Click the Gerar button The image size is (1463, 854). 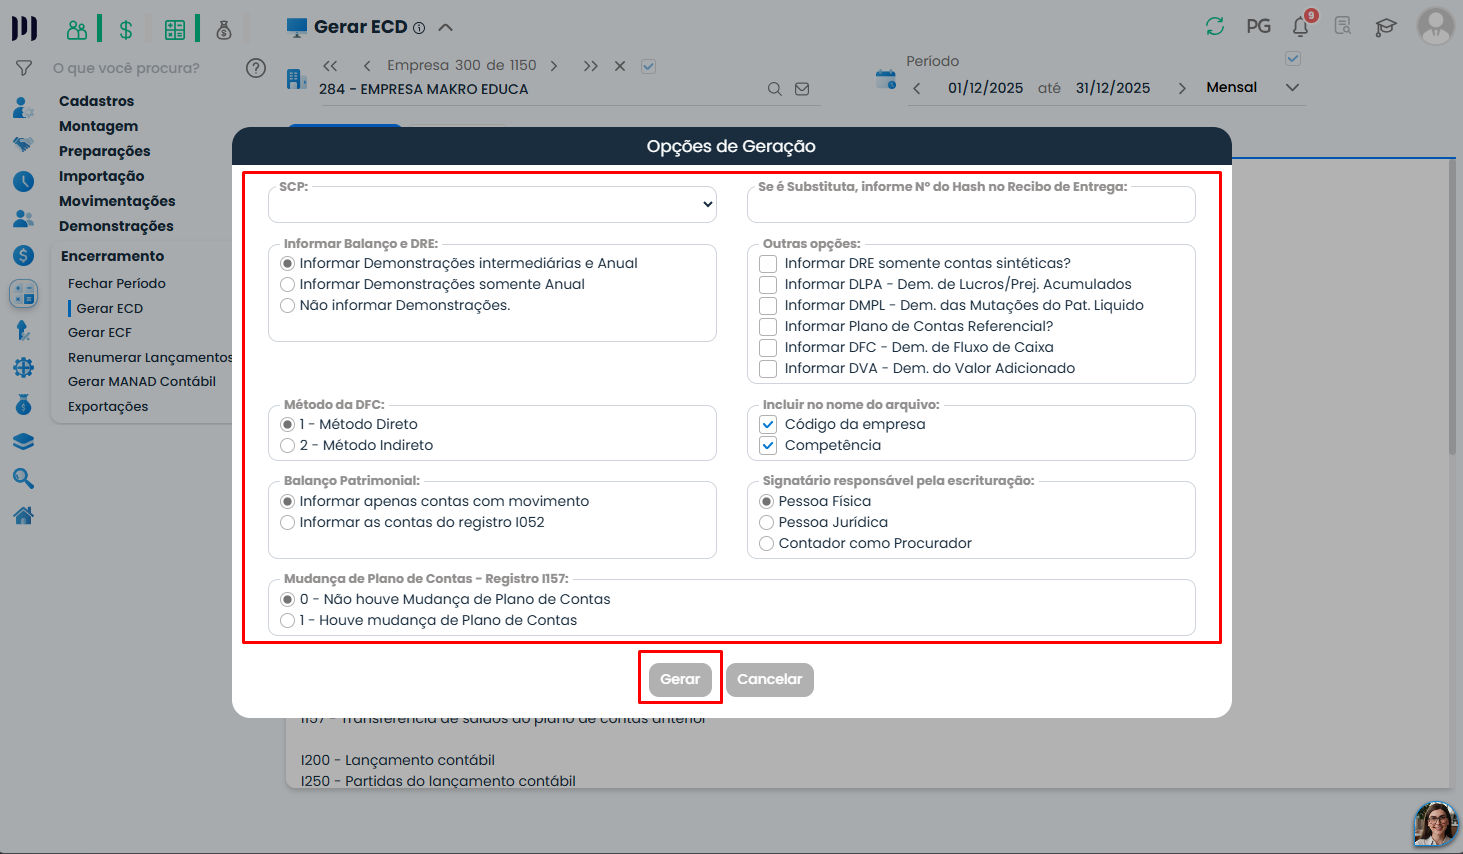680,680
